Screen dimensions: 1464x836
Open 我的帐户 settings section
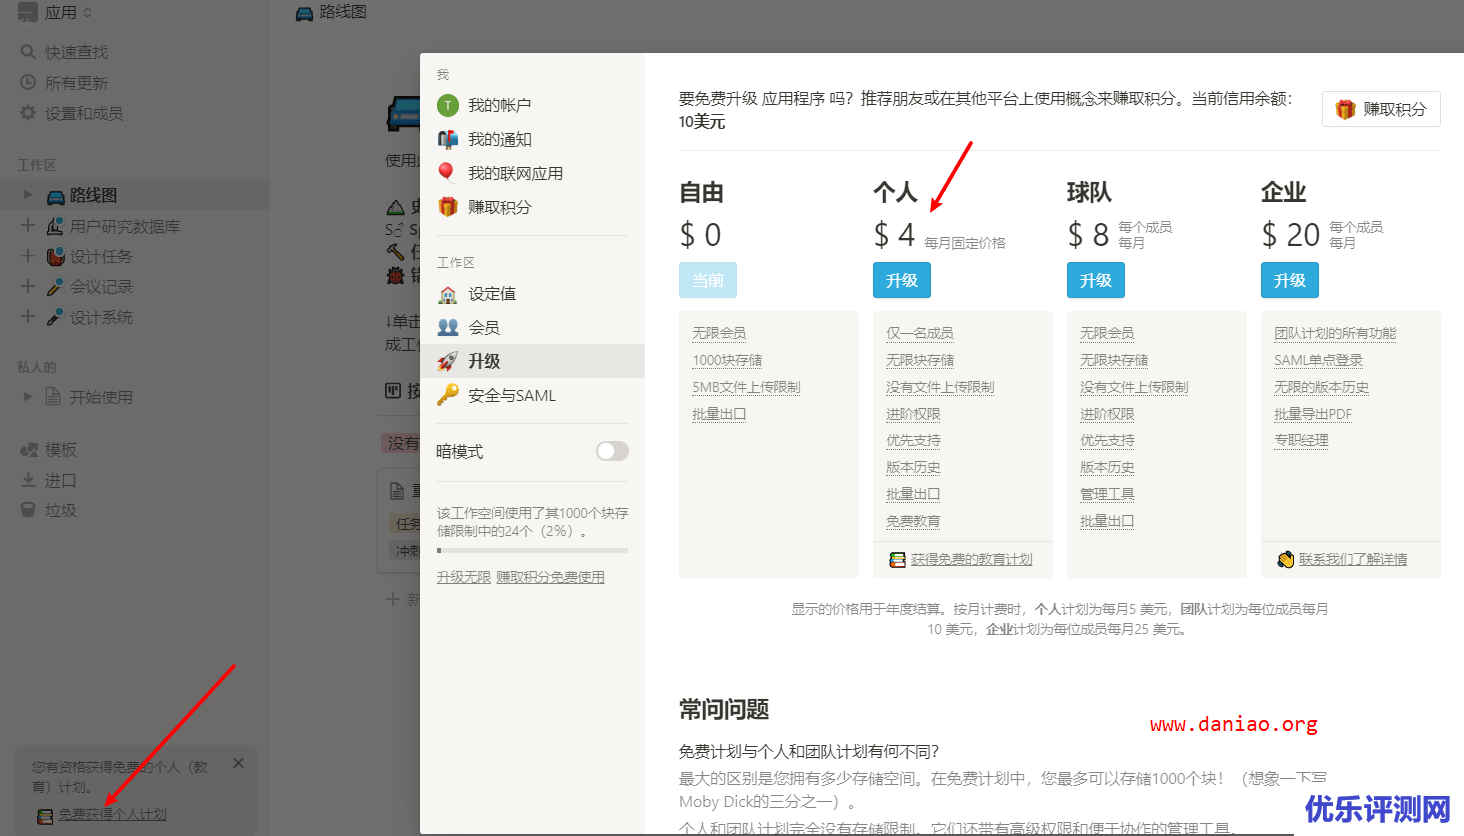click(532, 105)
